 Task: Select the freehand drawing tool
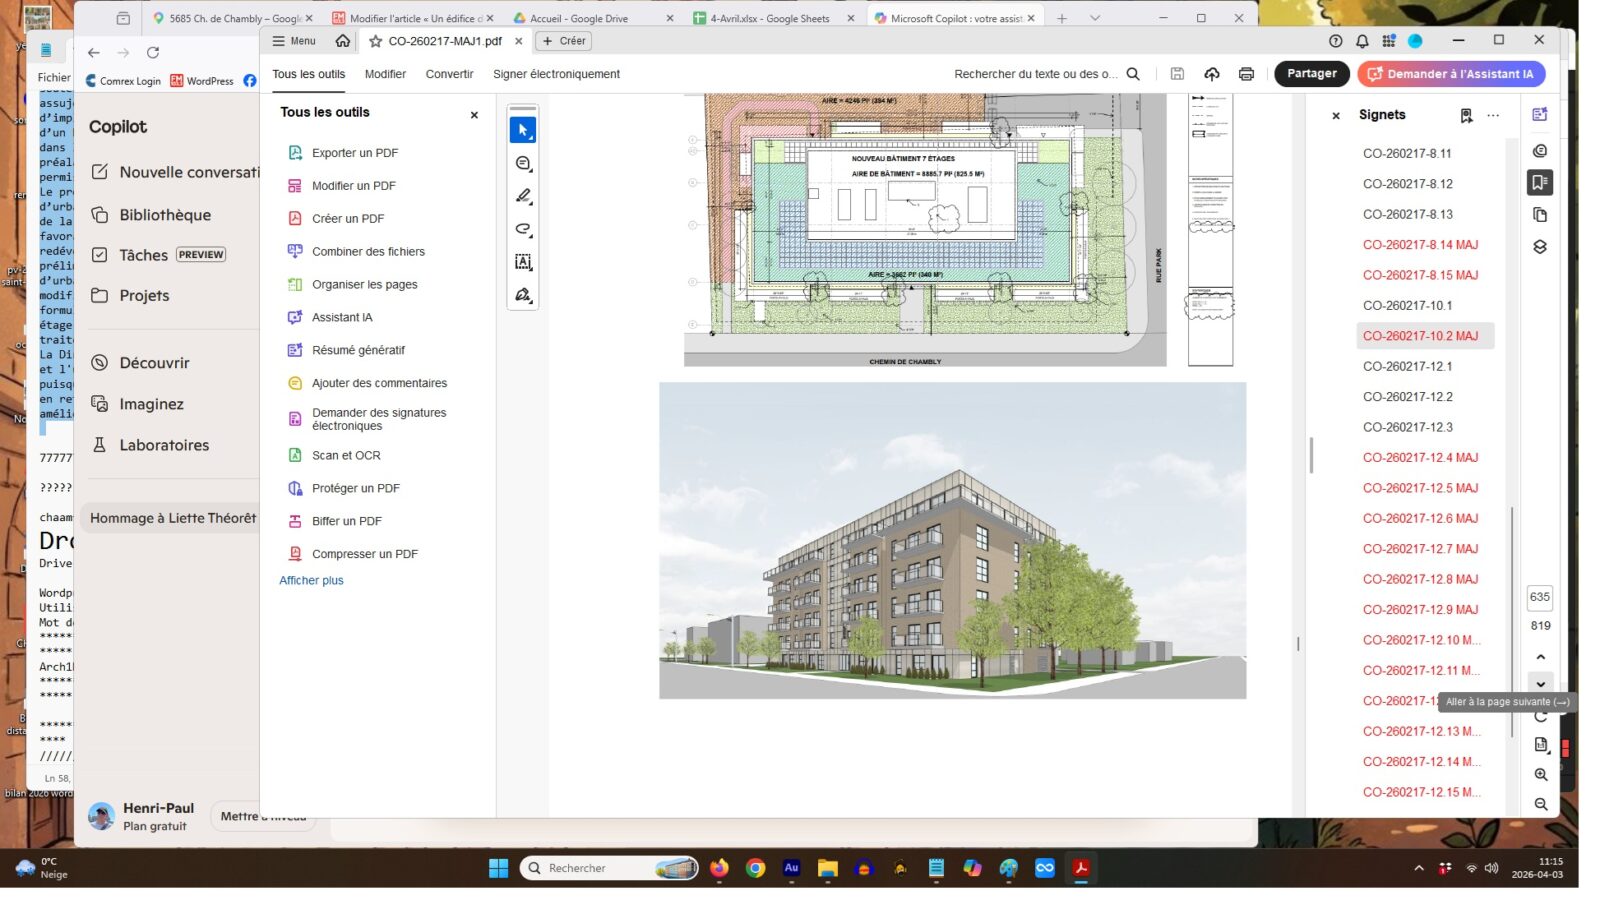[523, 229]
